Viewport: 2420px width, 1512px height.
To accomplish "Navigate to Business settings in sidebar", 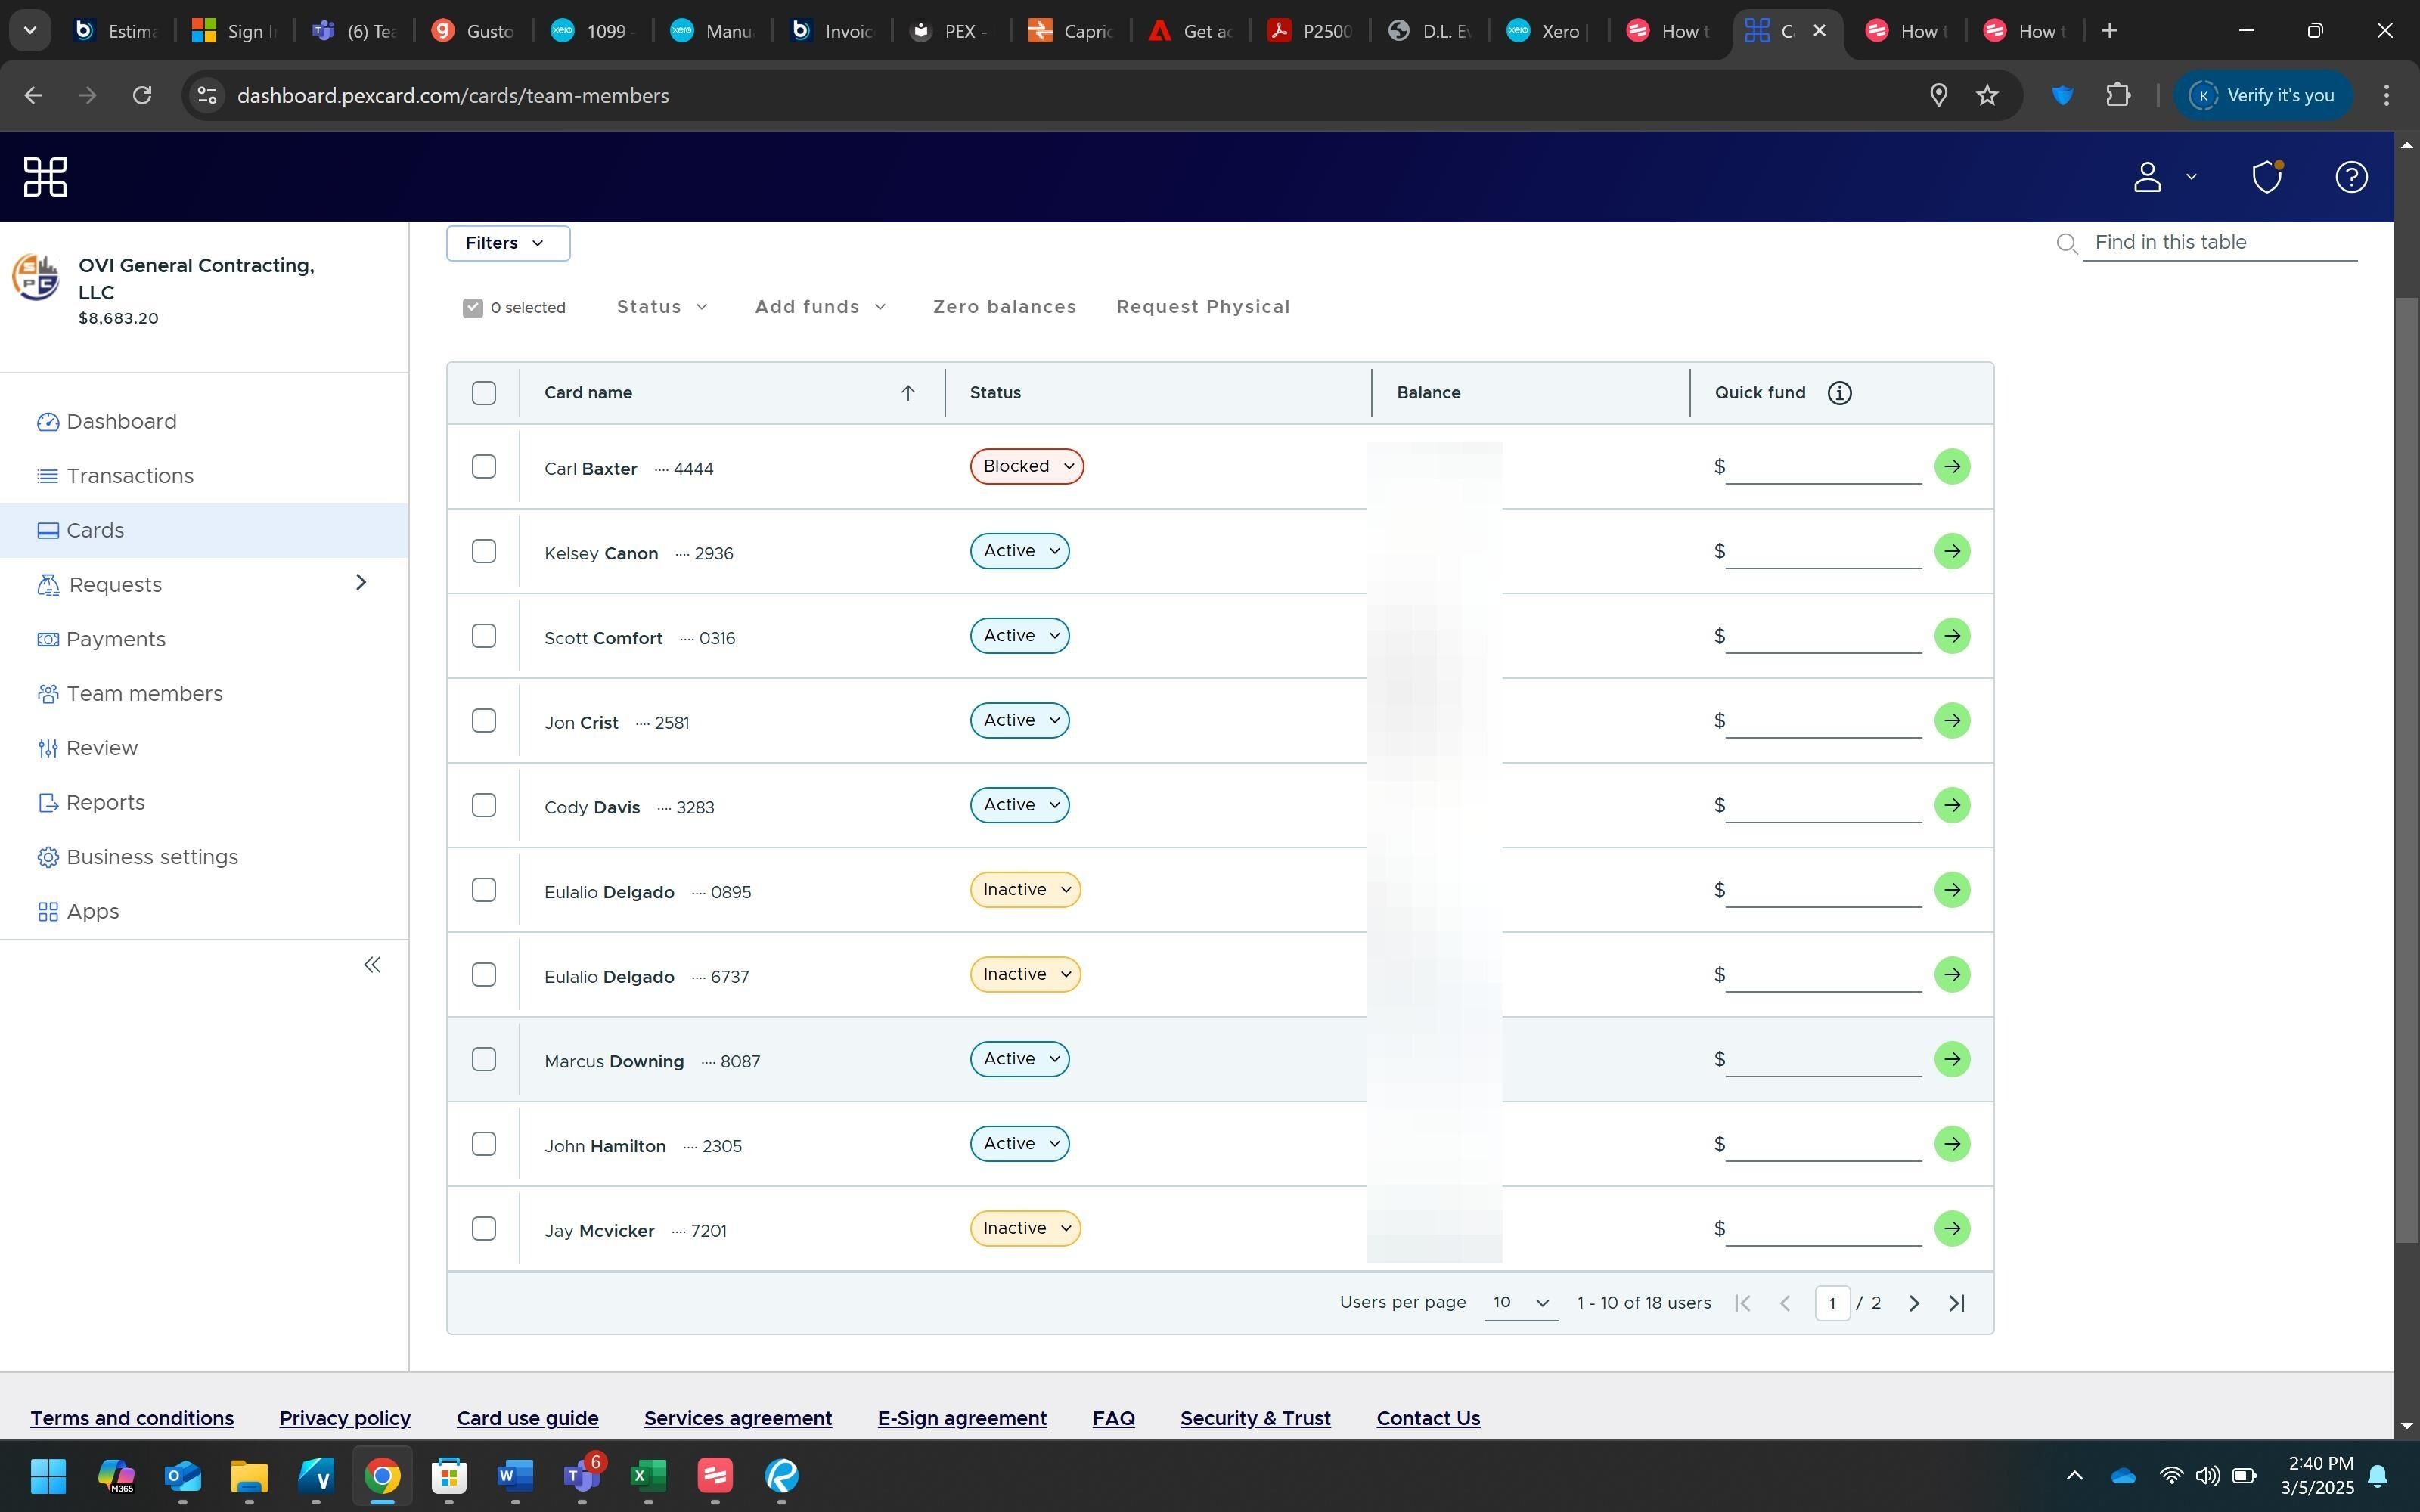I will coord(152,857).
